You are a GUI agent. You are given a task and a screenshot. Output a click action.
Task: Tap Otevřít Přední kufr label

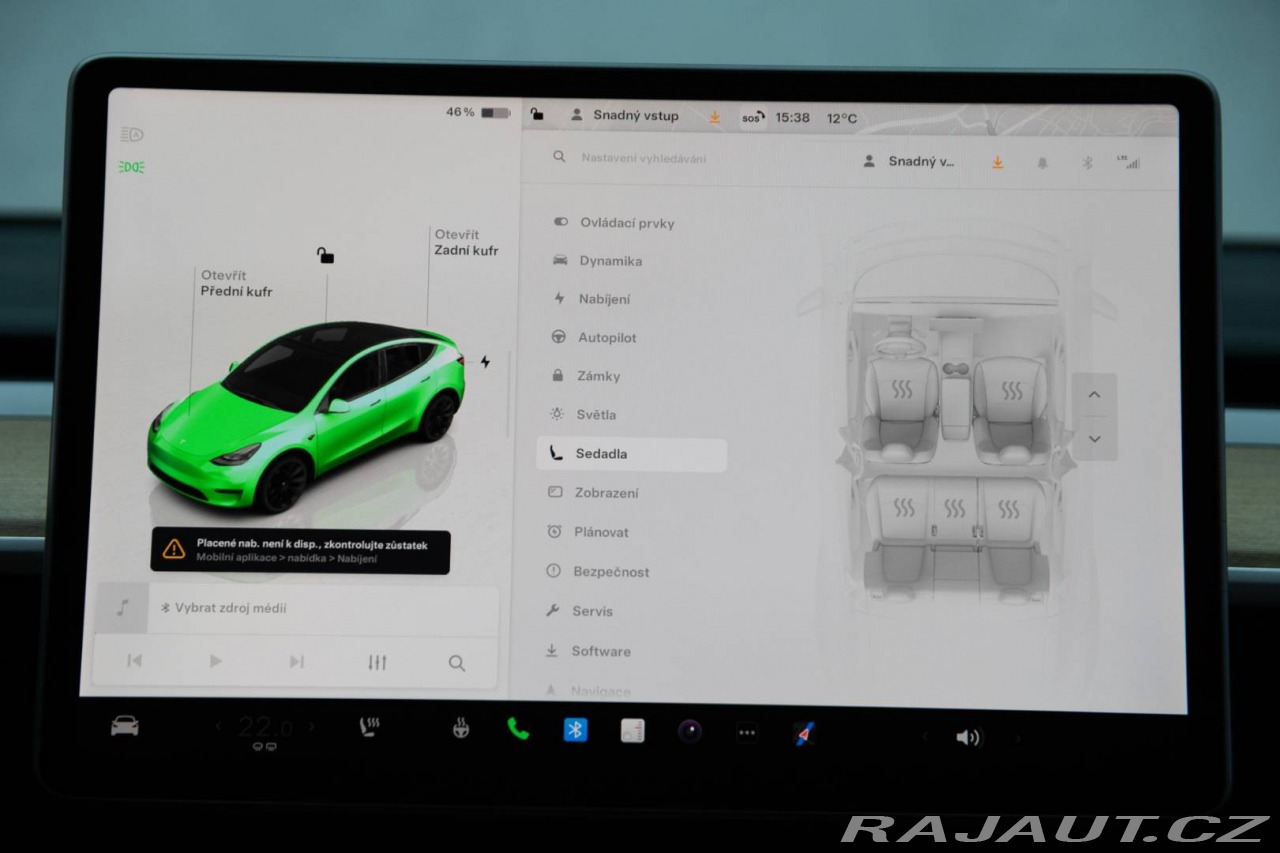coord(236,284)
